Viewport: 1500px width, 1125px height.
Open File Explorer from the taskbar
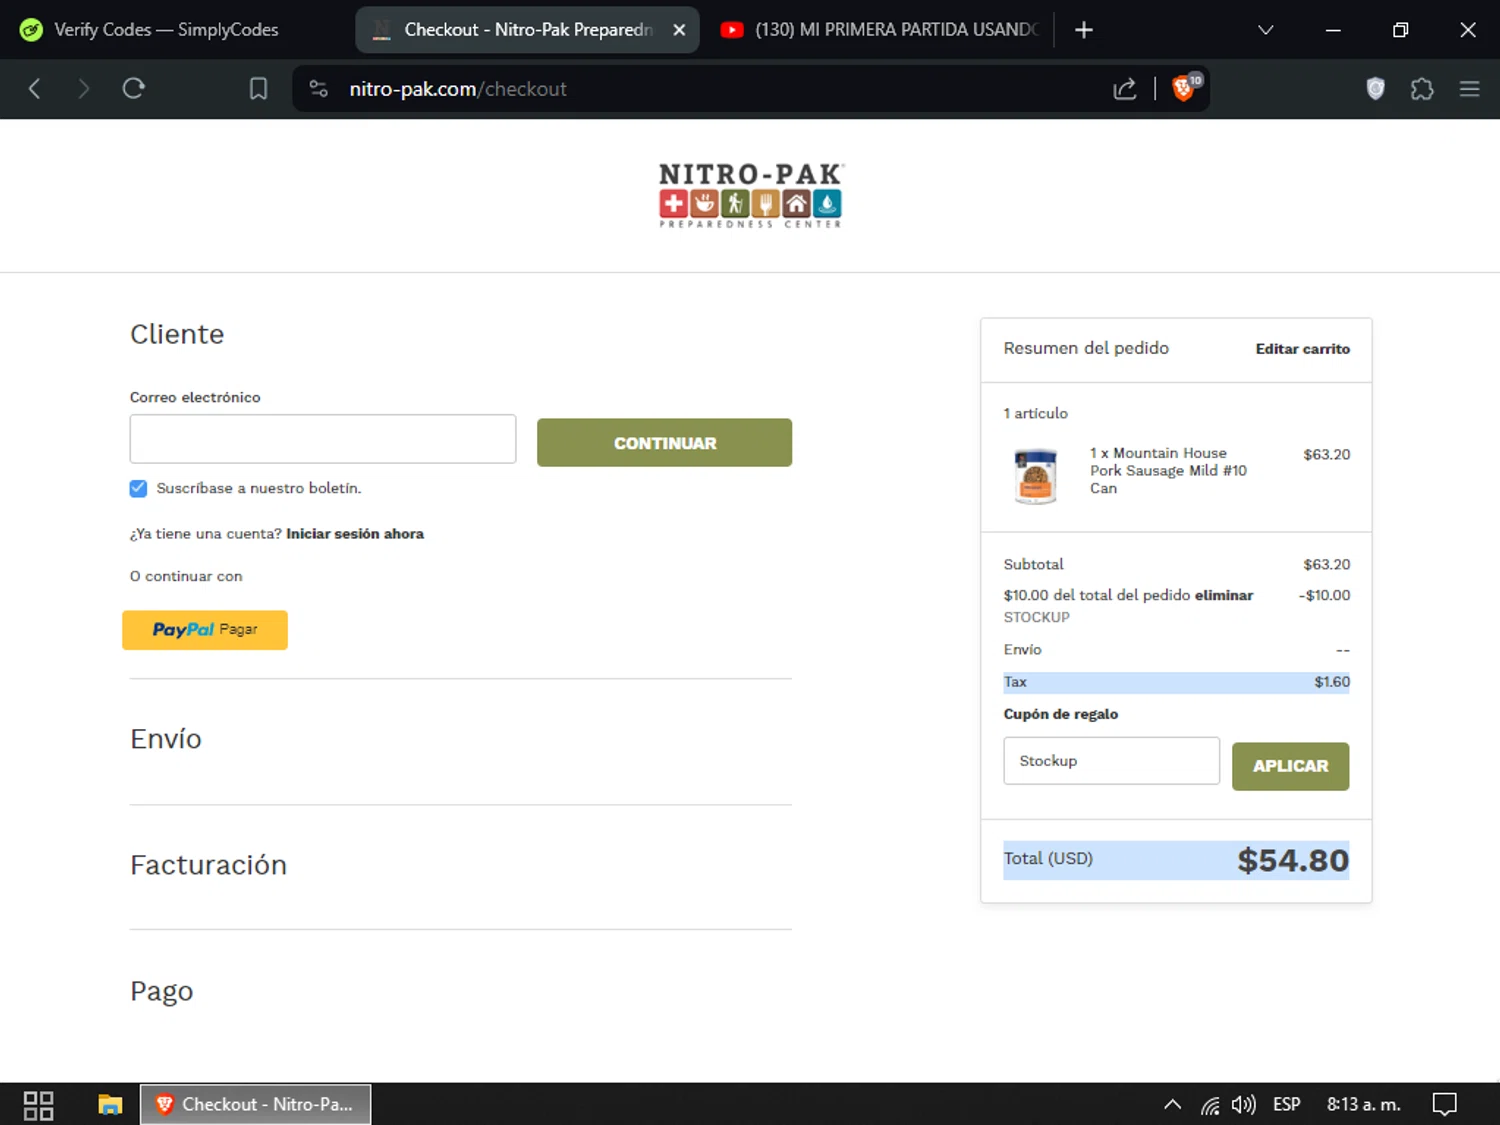110,1105
